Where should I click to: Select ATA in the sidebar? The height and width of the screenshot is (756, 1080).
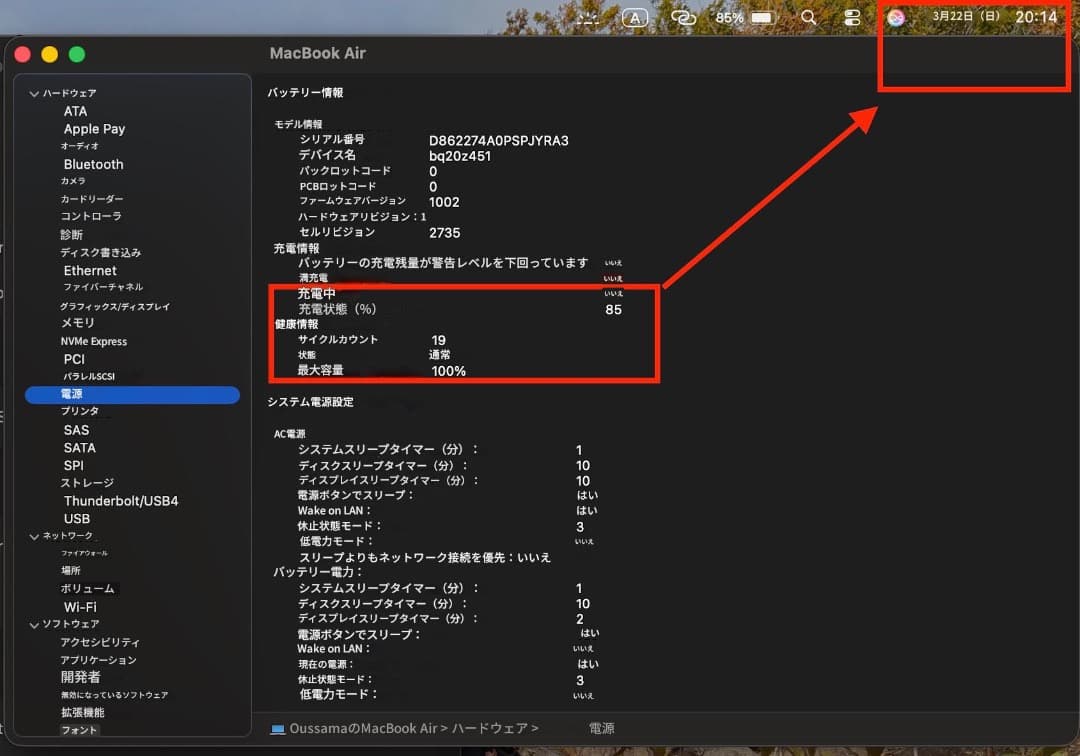coord(75,111)
